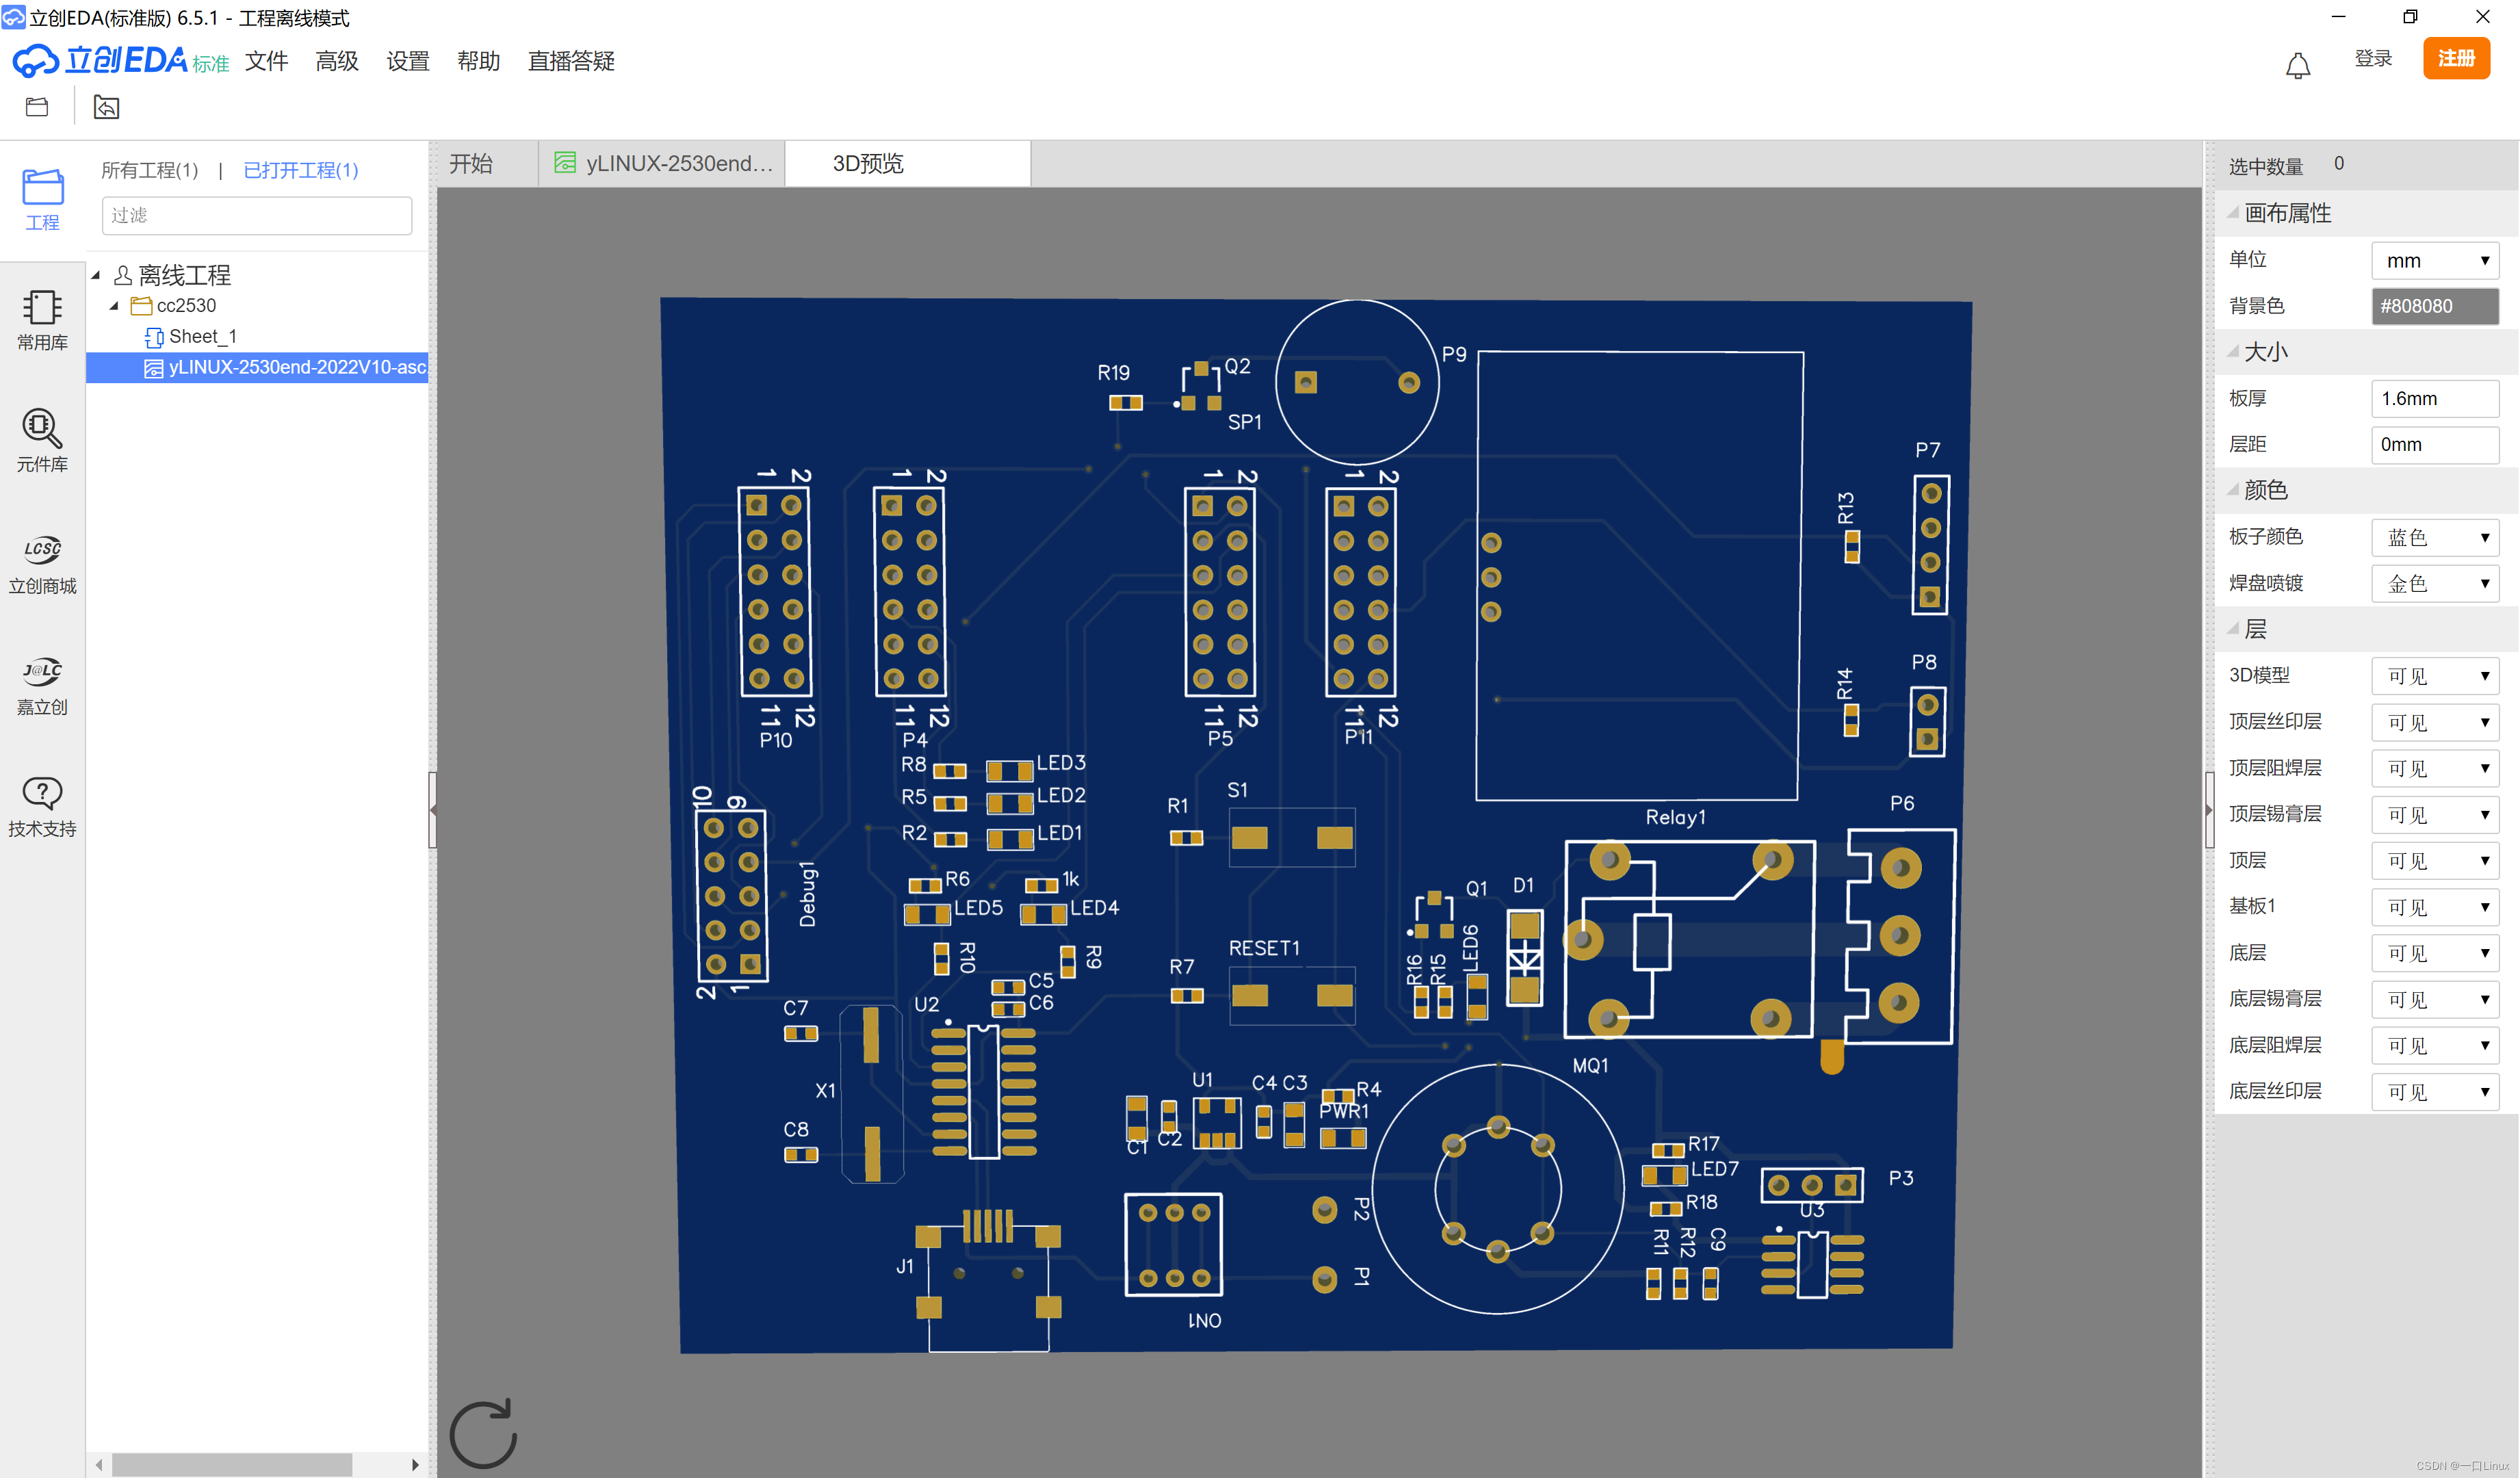Open the 文件 menu
This screenshot has height=1478, width=2520.
point(266,61)
